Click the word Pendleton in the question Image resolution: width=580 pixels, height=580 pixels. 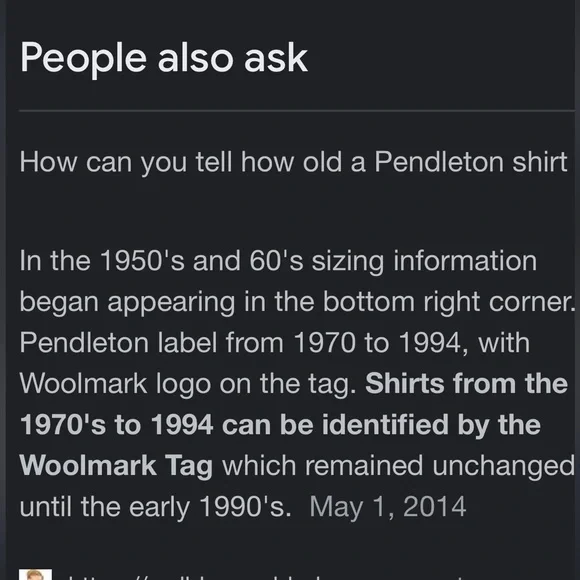pos(439,162)
